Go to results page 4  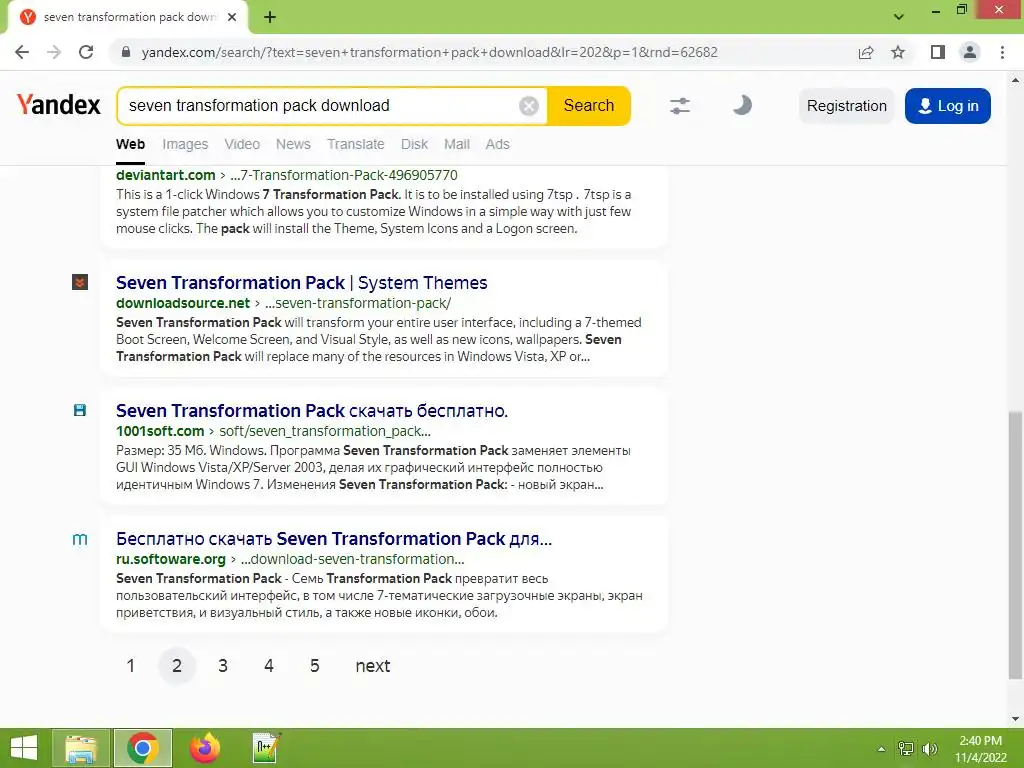pyautogui.click(x=268, y=665)
